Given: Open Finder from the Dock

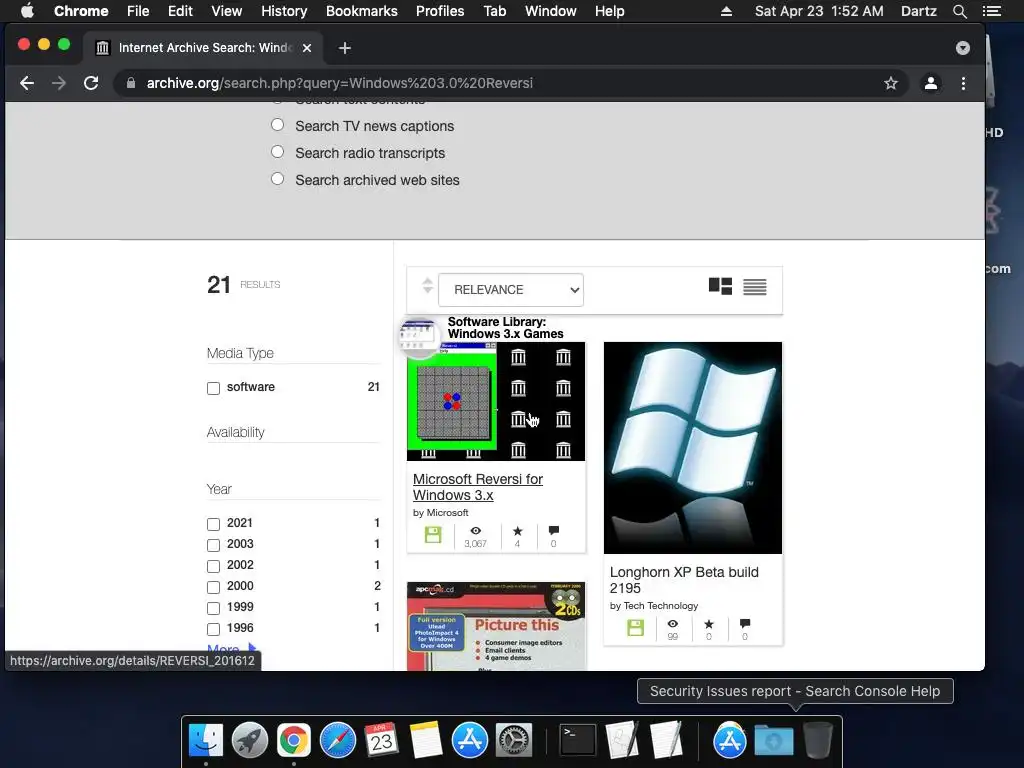Looking at the screenshot, I should pyautogui.click(x=206, y=740).
